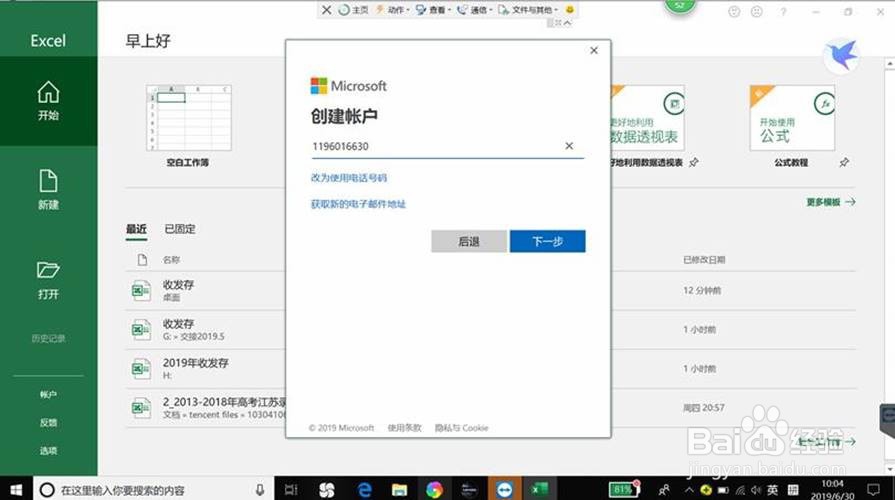Collapse the remote toolbar with chevron
Image resolution: width=895 pixels, height=500 pixels.
(567, 23)
